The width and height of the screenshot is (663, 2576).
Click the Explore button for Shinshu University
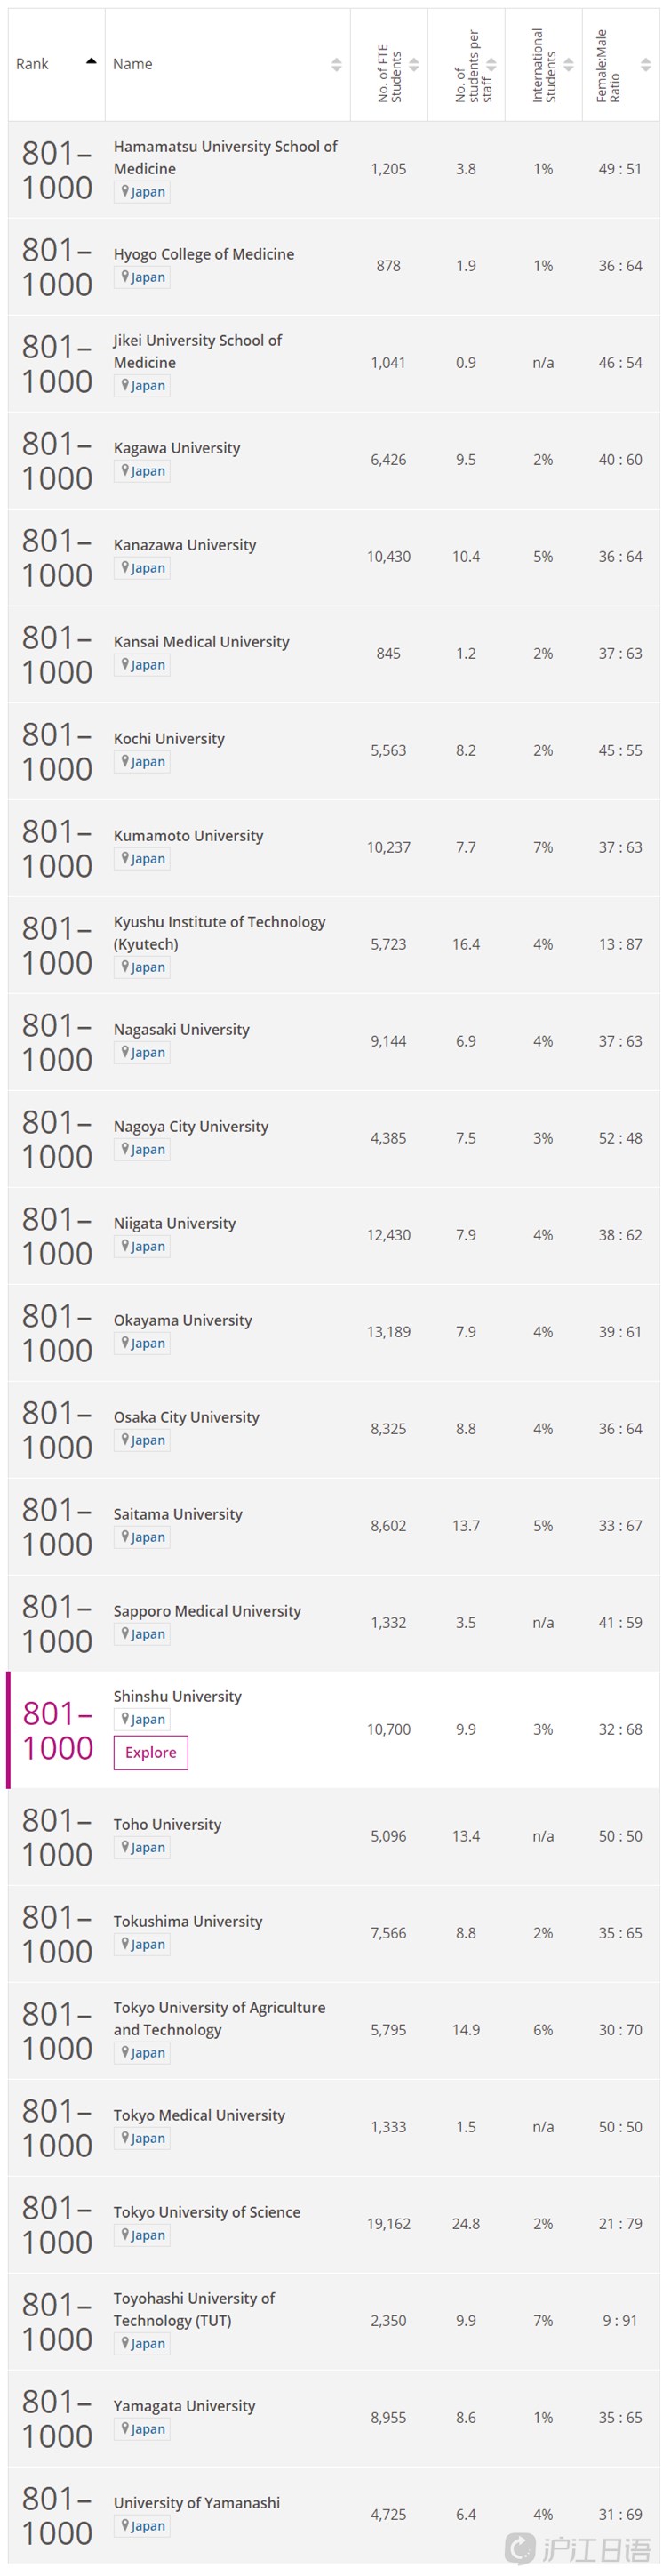[151, 1752]
